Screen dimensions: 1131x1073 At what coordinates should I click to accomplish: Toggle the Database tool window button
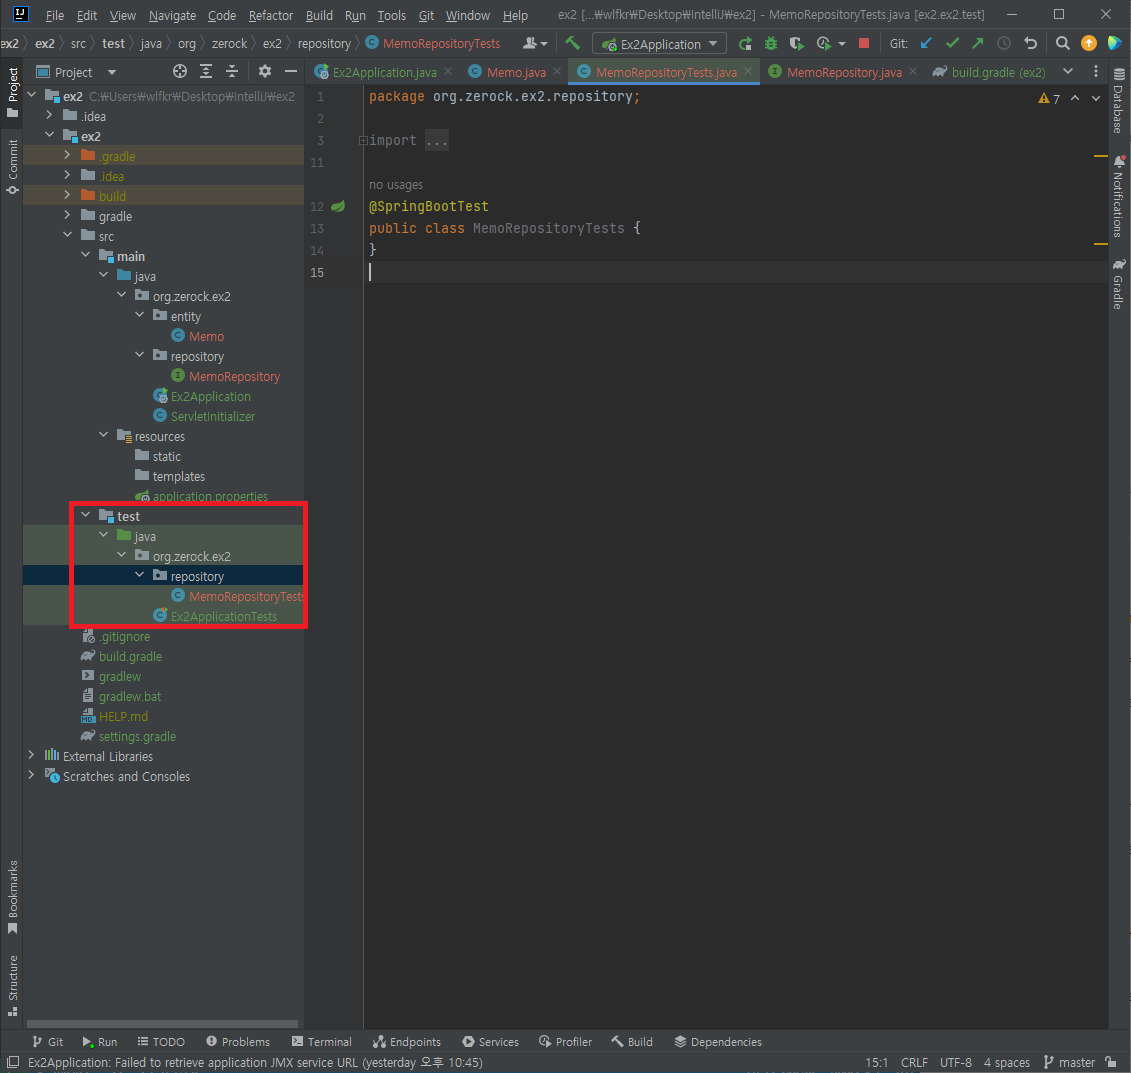coord(1118,101)
